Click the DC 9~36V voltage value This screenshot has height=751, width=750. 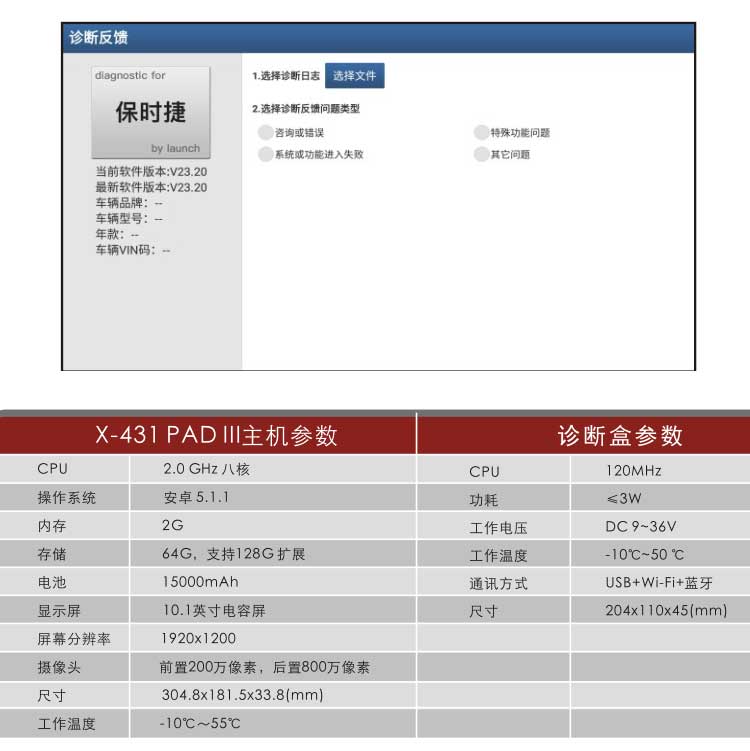pyautogui.click(x=641, y=527)
